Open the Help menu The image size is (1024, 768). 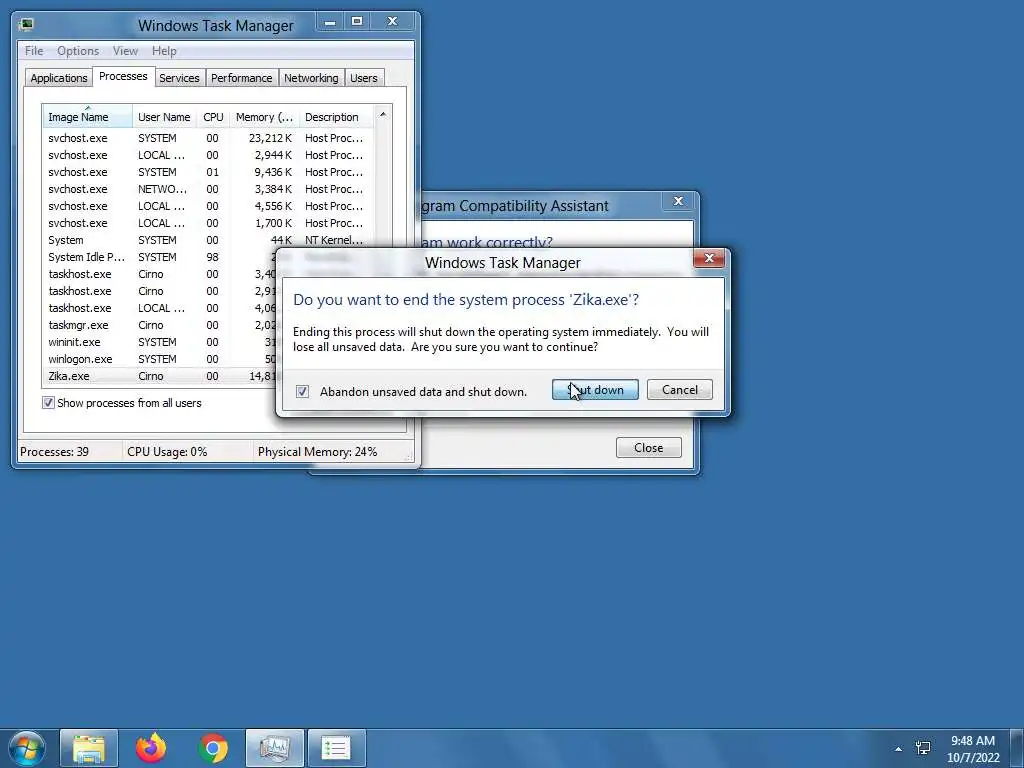164,51
